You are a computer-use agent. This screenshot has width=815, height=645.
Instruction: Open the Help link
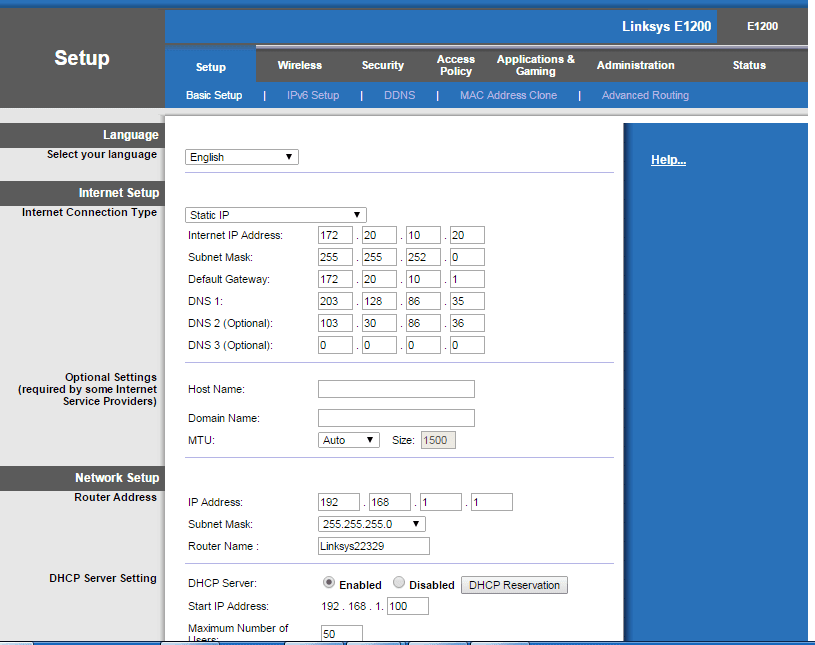click(668, 160)
